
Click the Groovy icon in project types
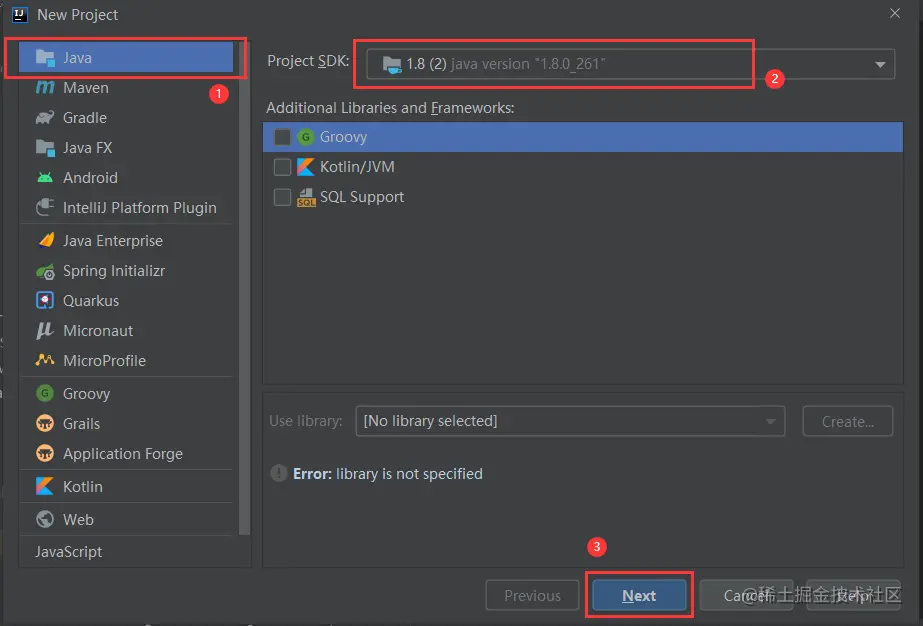45,393
